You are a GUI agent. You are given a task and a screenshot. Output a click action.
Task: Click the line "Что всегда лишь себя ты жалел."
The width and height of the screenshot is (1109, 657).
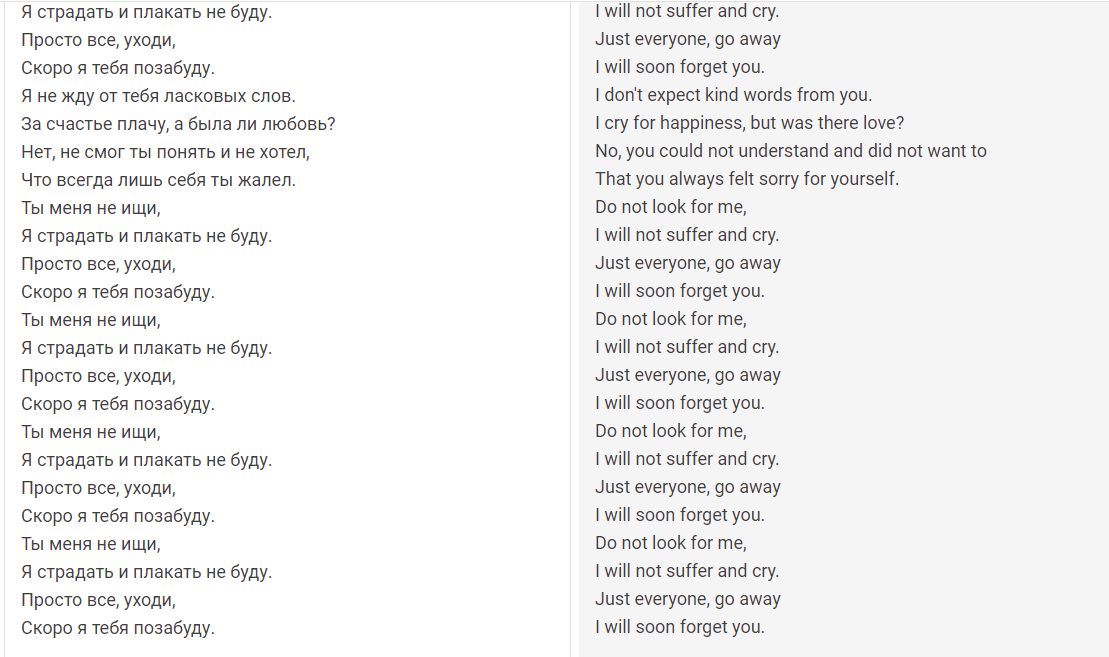158,180
